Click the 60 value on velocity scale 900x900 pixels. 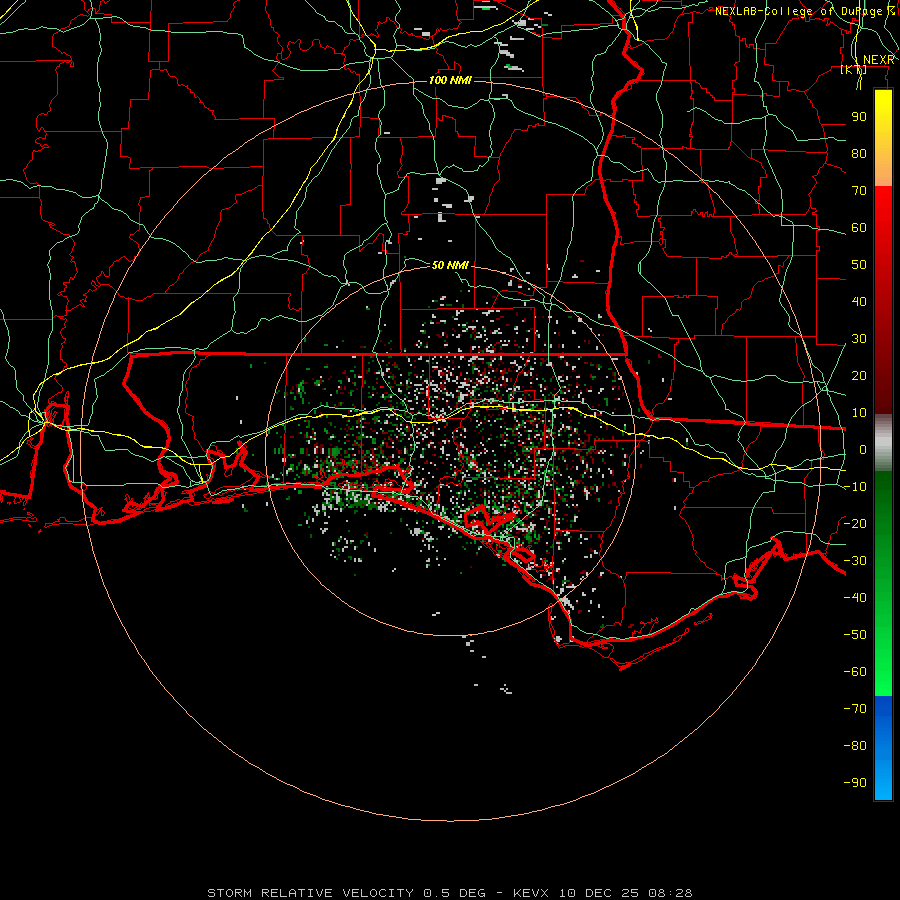(x=859, y=227)
